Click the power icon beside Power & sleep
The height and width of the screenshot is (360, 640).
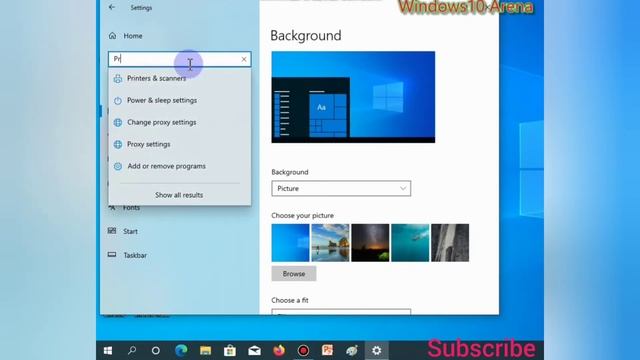tap(118, 100)
